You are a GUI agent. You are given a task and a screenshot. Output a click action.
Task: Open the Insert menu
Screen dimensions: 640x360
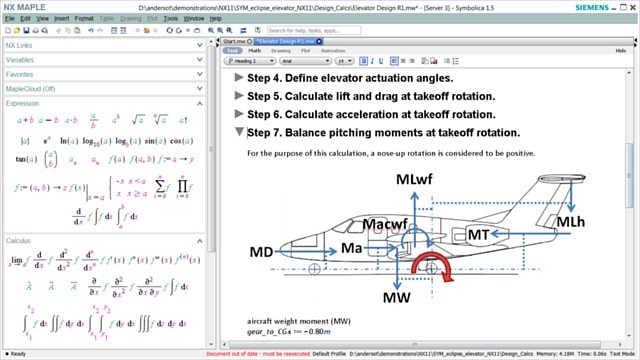[x=62, y=19]
